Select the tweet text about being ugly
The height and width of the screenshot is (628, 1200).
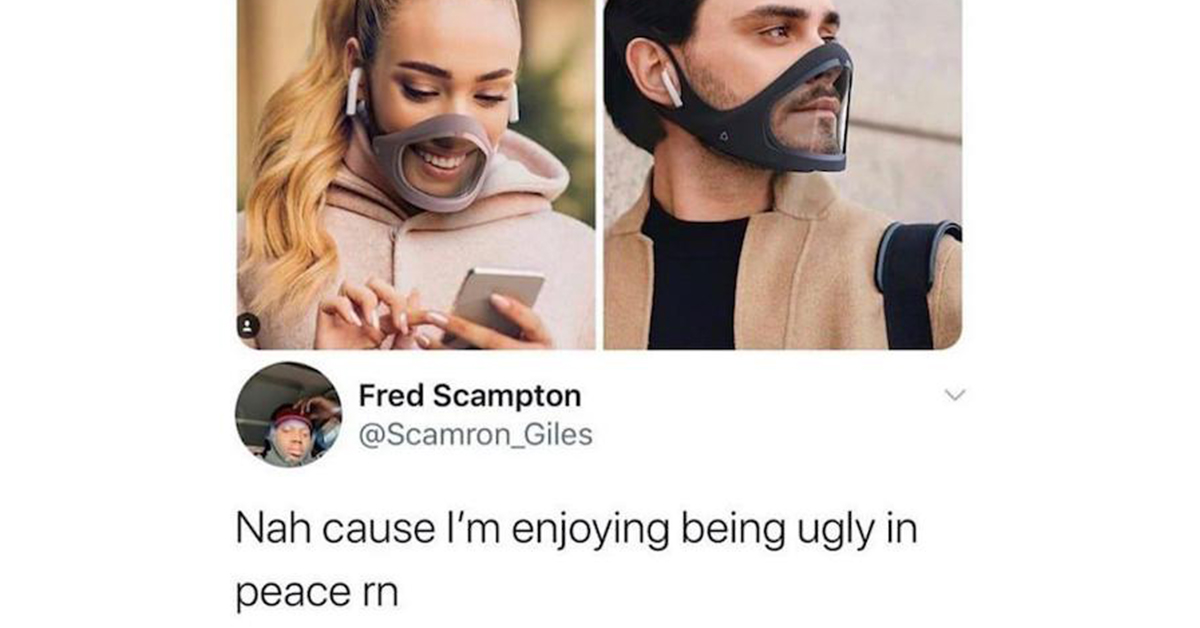click(576, 561)
